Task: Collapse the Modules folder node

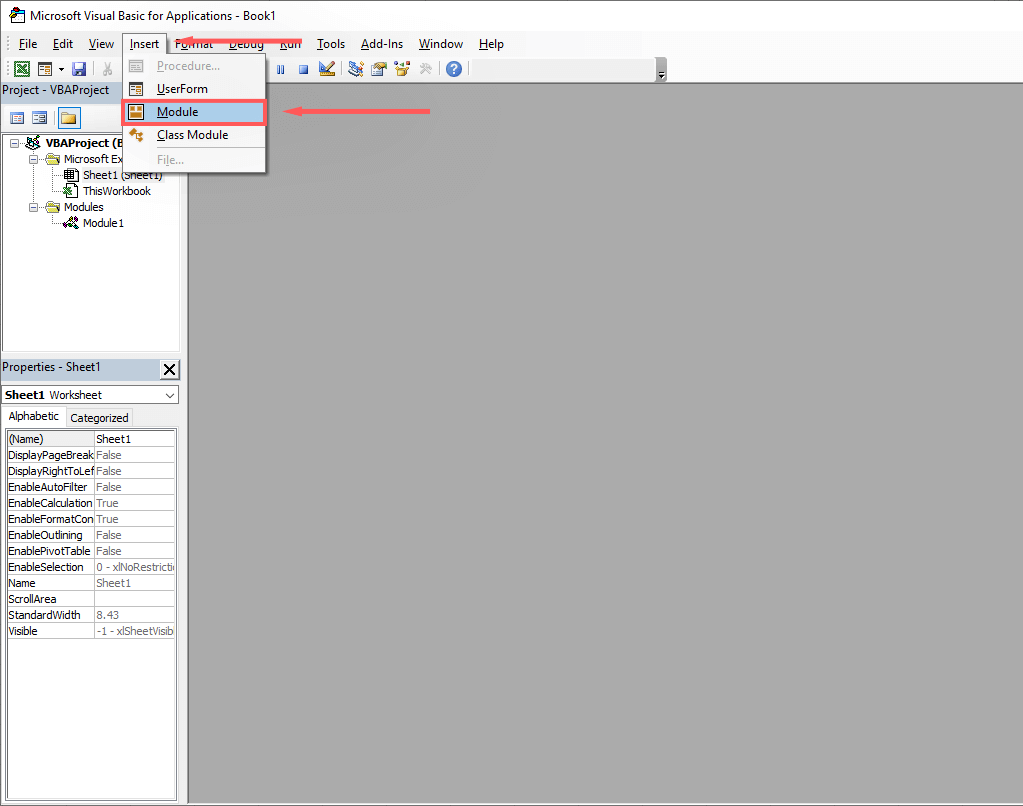Action: pyautogui.click(x=33, y=208)
